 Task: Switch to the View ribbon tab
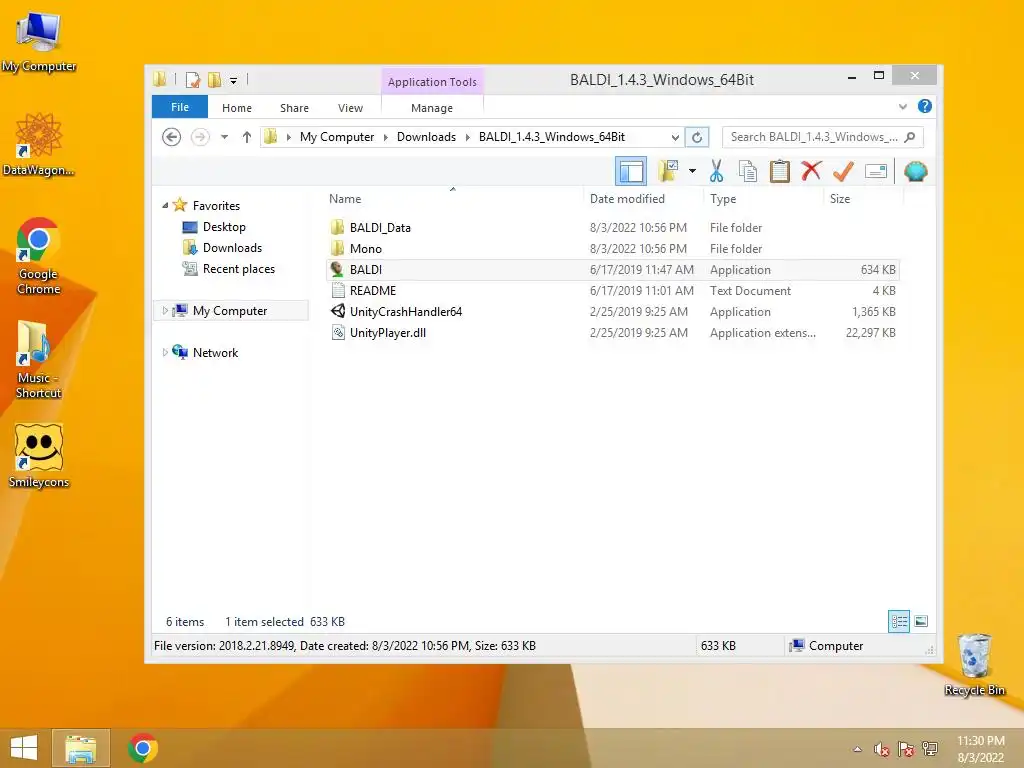tap(350, 108)
